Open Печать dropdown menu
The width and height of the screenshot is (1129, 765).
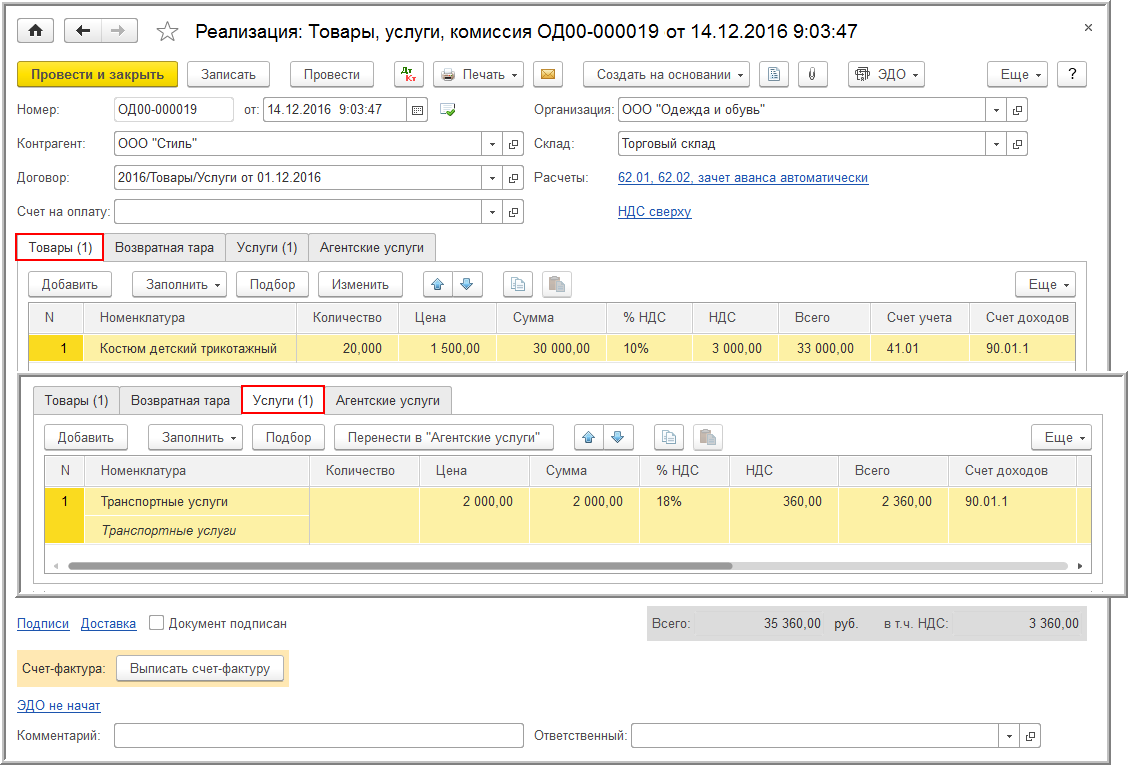478,74
